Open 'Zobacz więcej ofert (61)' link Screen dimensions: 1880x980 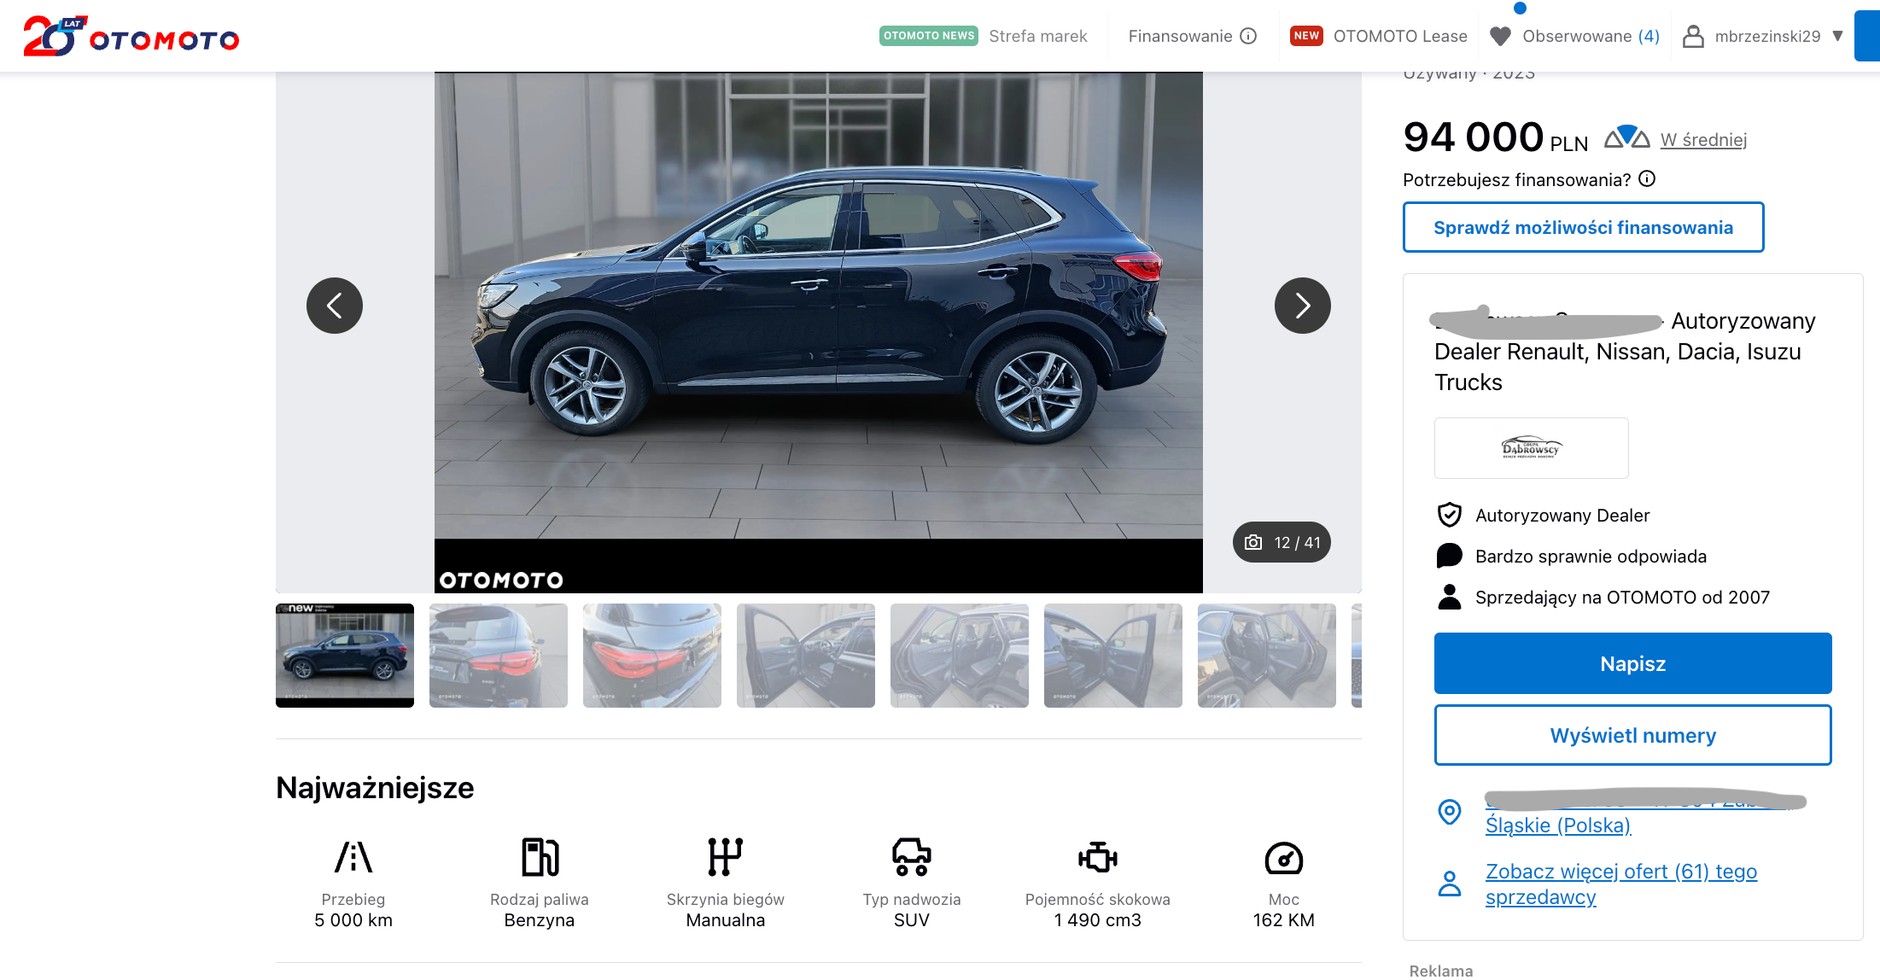[x=1621, y=884]
